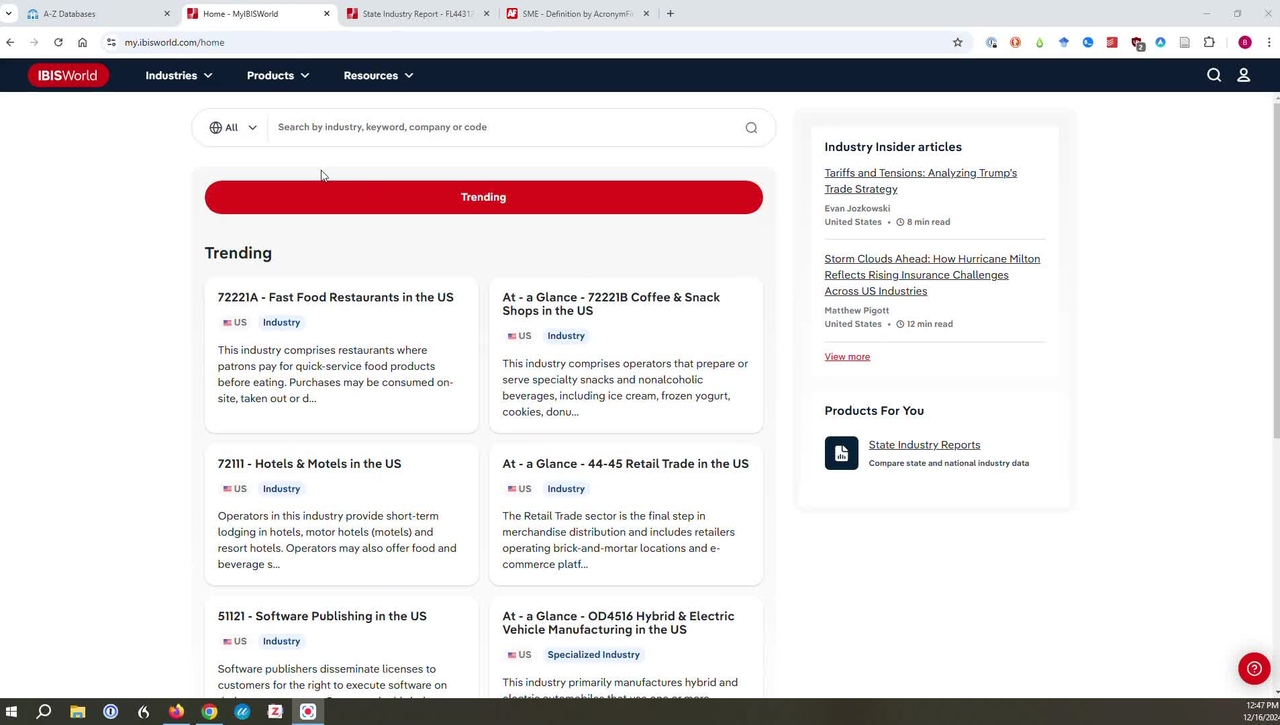Viewport: 1280px width, 725px height.
Task: Click the View more link
Action: (x=847, y=357)
